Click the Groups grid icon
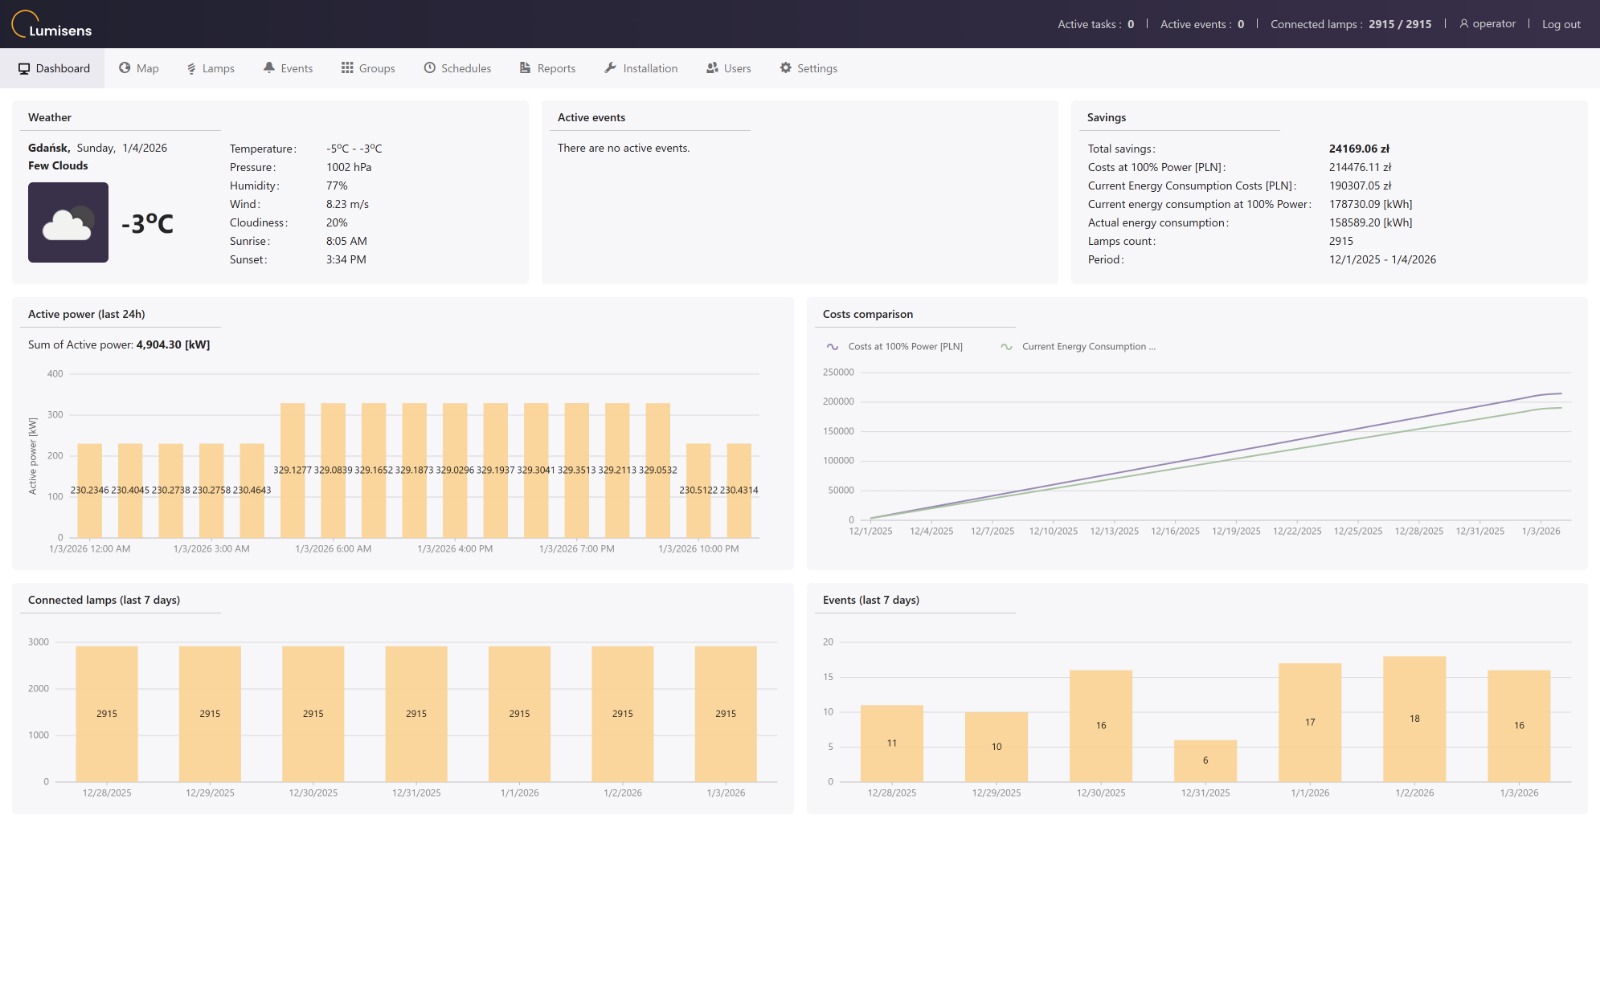 click(x=347, y=68)
